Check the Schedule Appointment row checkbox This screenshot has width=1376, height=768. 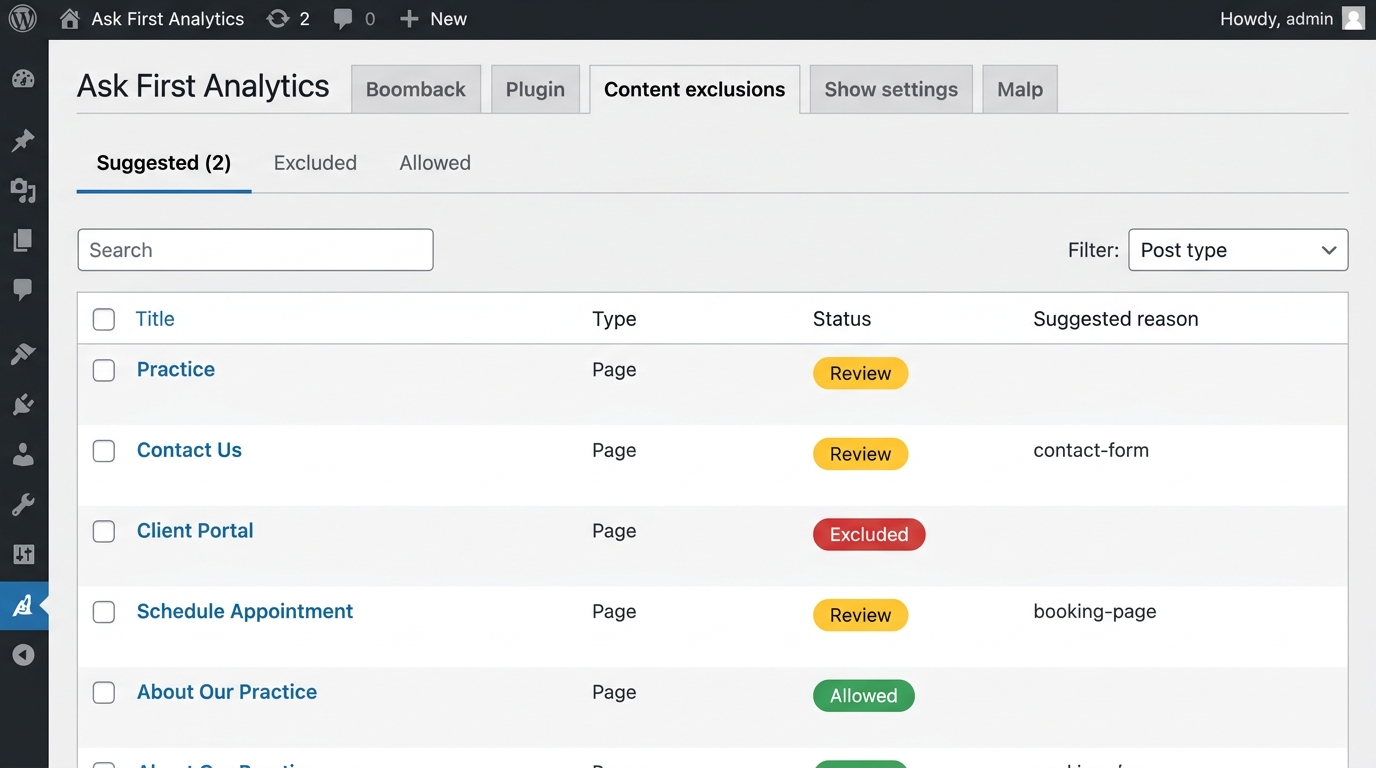[104, 612]
